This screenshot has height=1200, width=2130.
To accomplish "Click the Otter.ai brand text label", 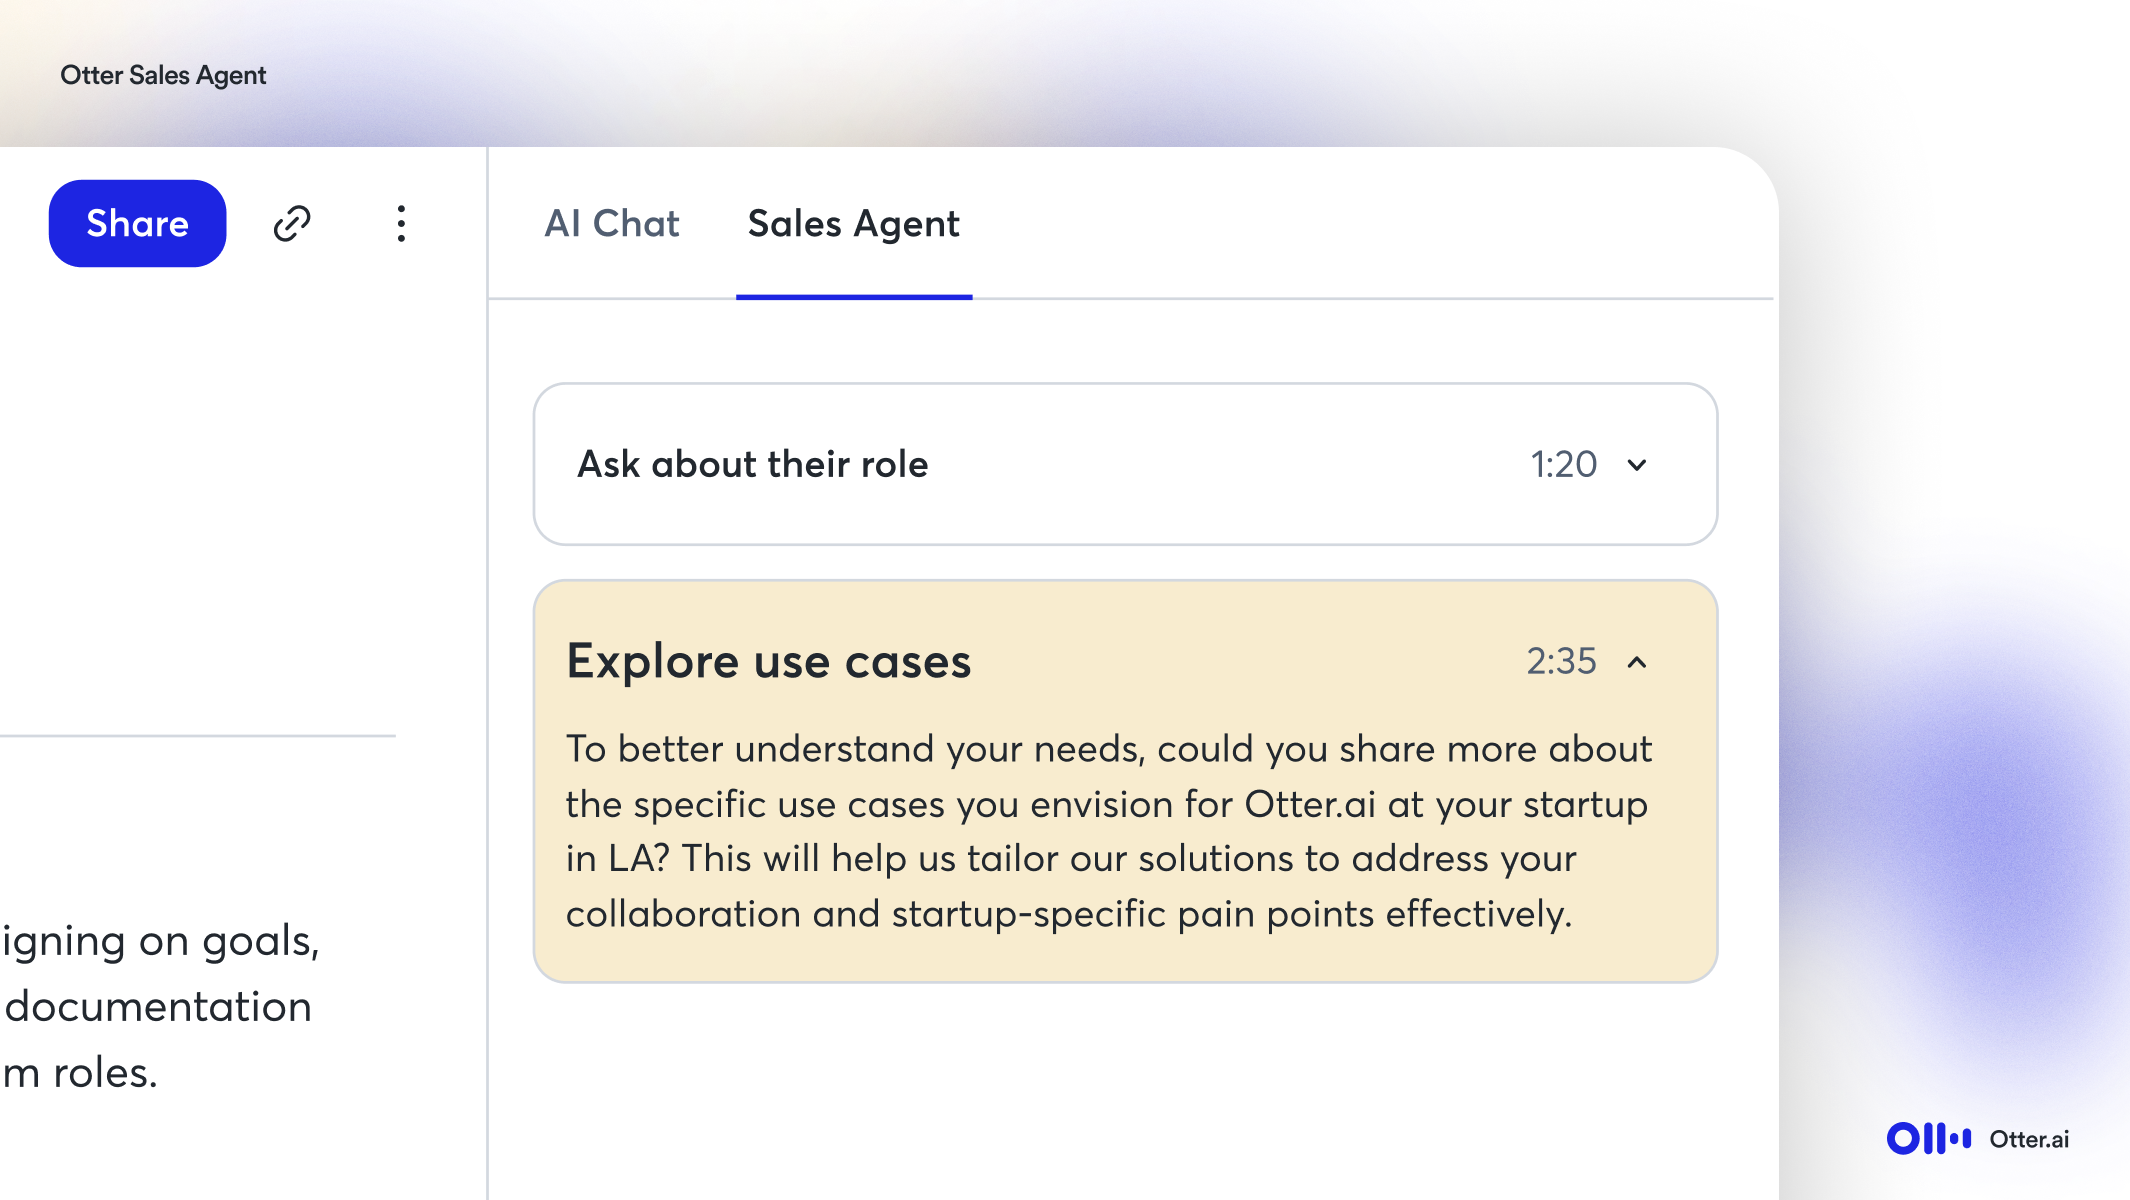I will coord(2028,1139).
